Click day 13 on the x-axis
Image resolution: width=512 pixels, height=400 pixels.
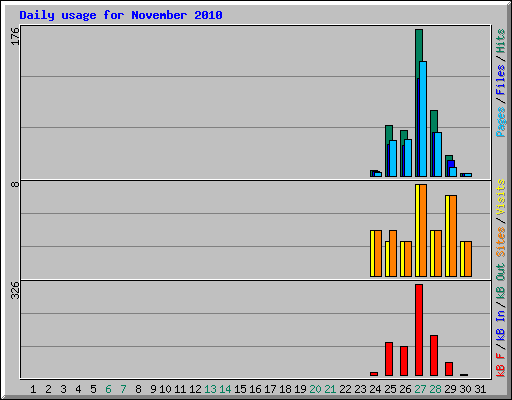tap(210, 389)
